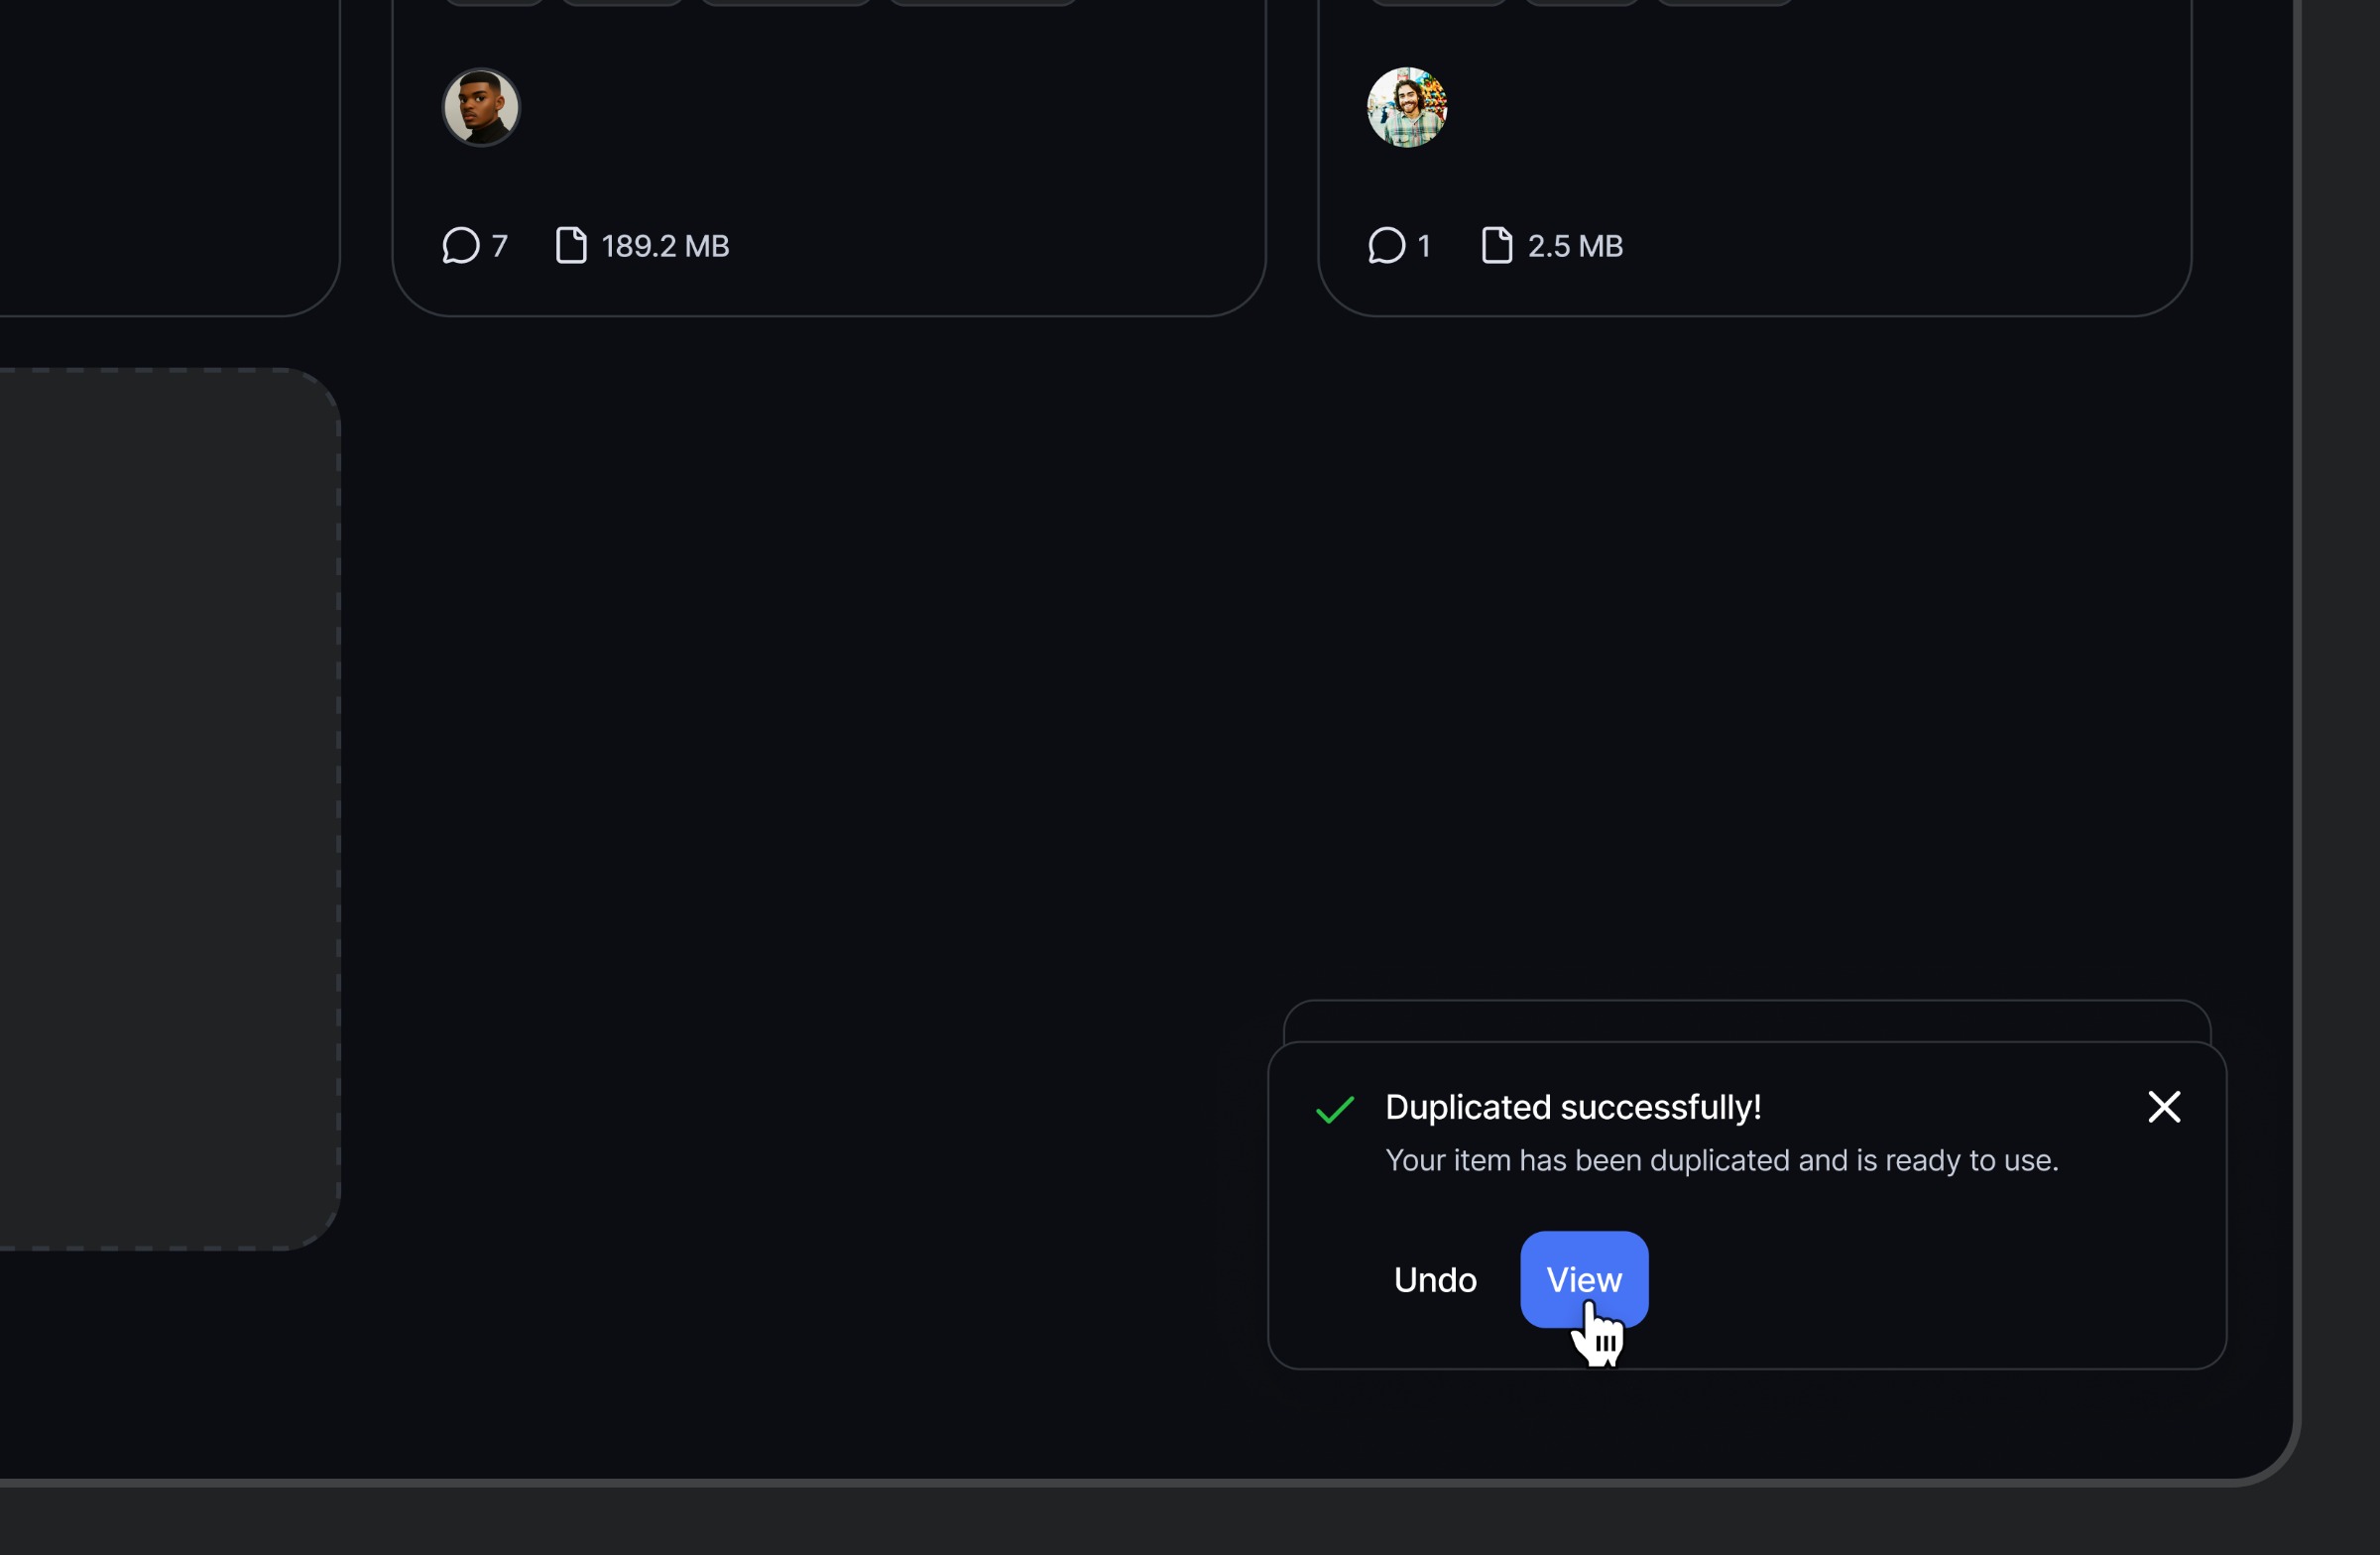Click the comment count number 7
The image size is (2380, 1555).
pyautogui.click(x=499, y=246)
